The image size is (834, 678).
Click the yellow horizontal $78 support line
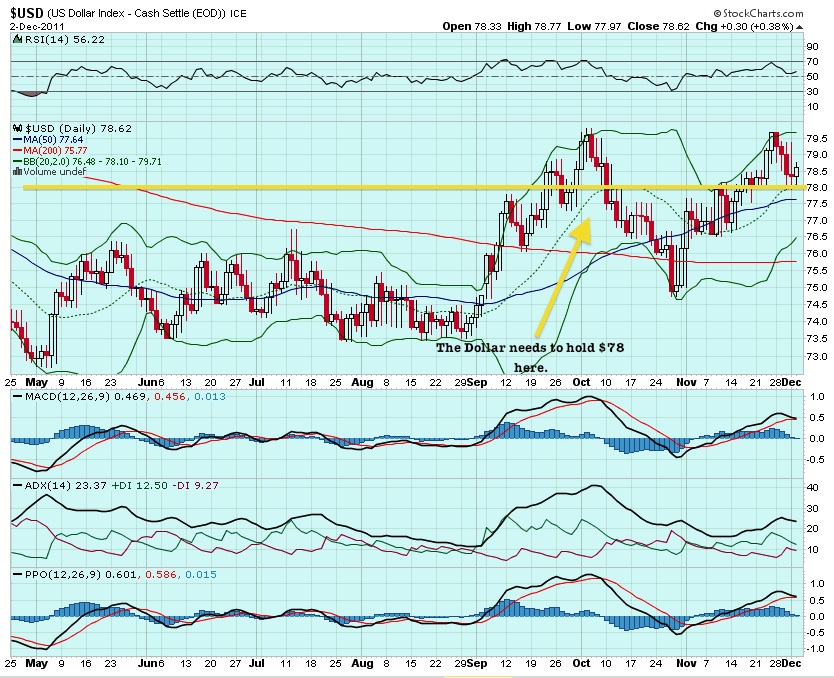(300, 187)
